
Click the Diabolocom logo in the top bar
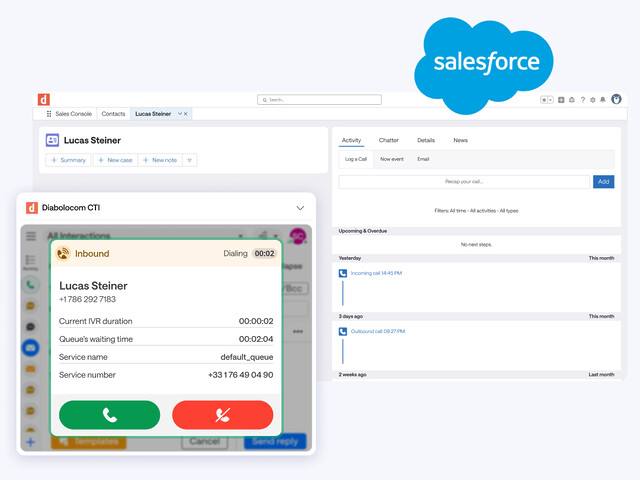[x=44, y=99]
